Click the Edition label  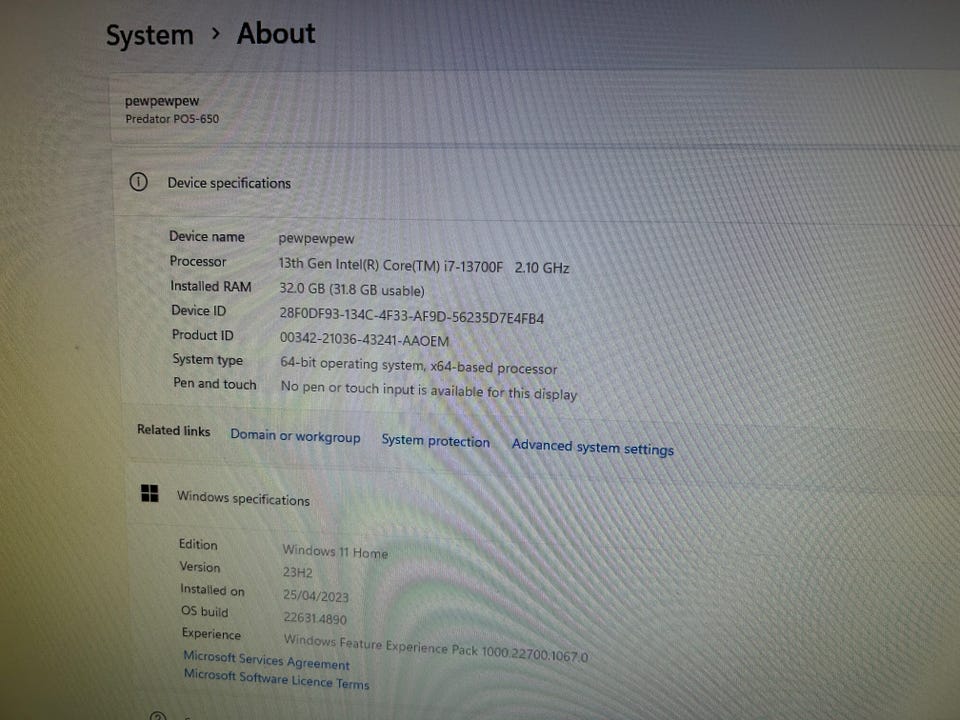coord(198,544)
